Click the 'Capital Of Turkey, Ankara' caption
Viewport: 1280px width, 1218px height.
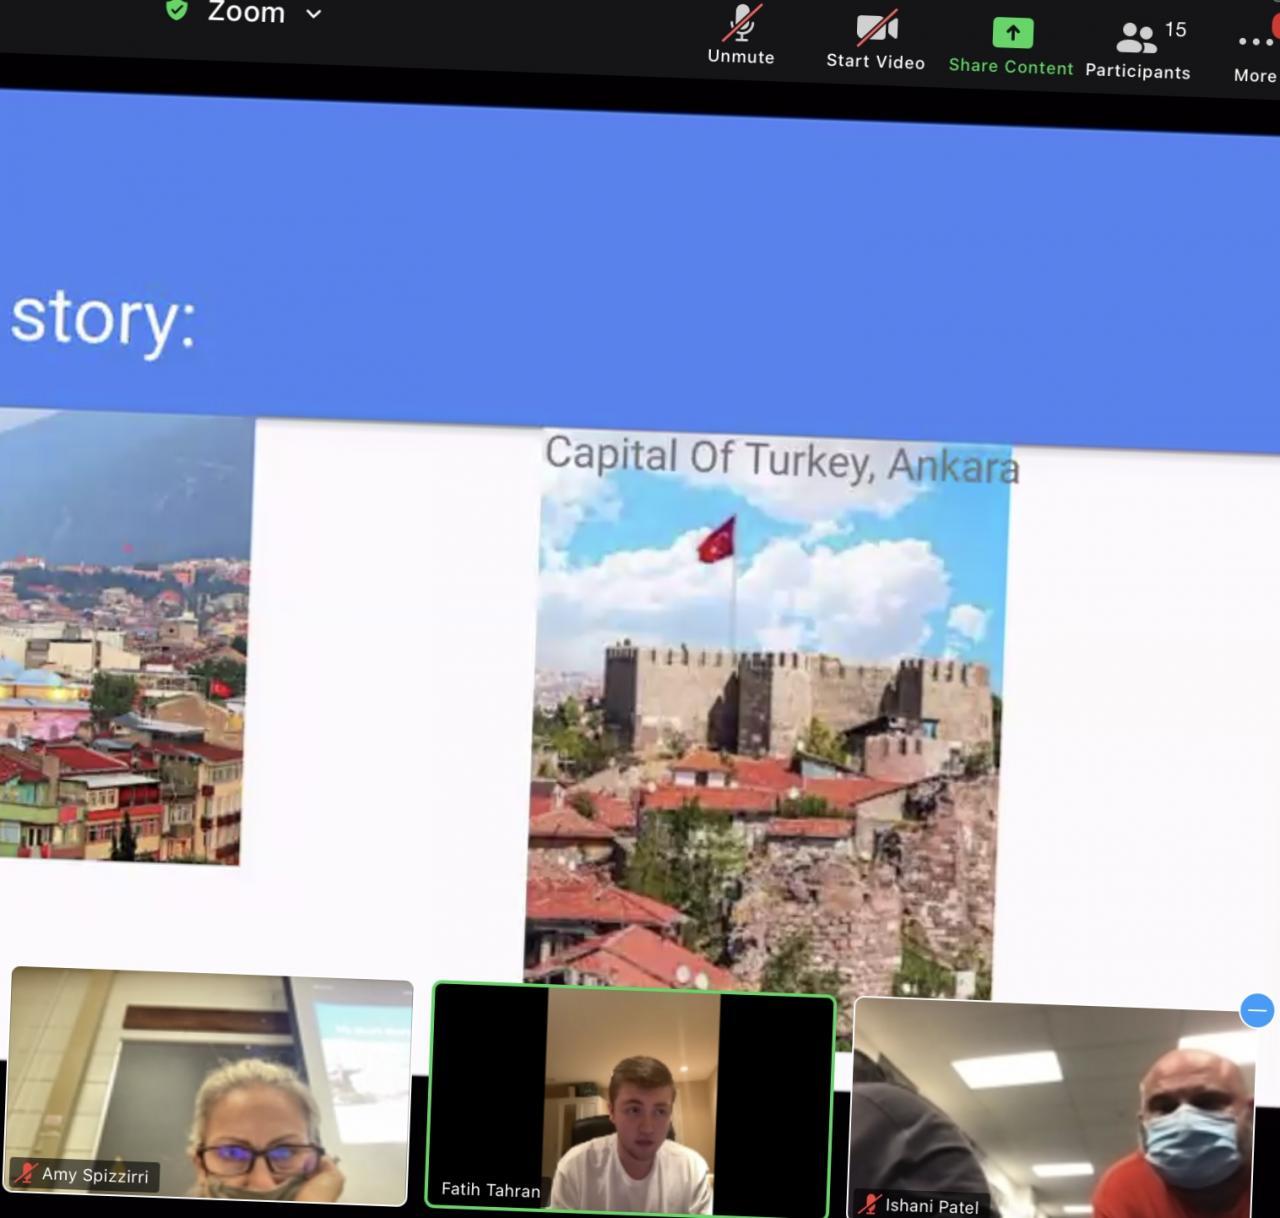(782, 460)
